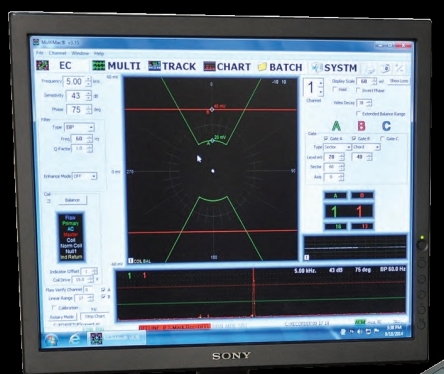
Task: Toggle the Gate A checkbox
Action: click(326, 138)
